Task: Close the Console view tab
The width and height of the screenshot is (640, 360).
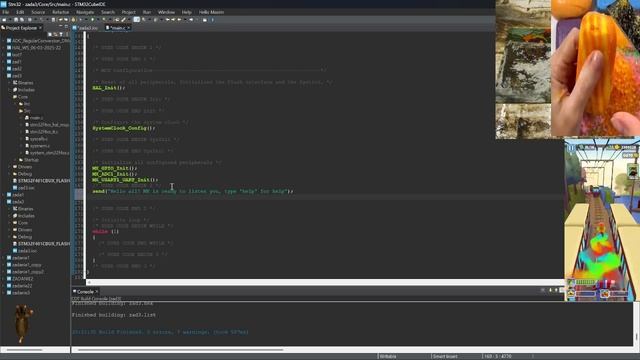Action: (x=96, y=291)
